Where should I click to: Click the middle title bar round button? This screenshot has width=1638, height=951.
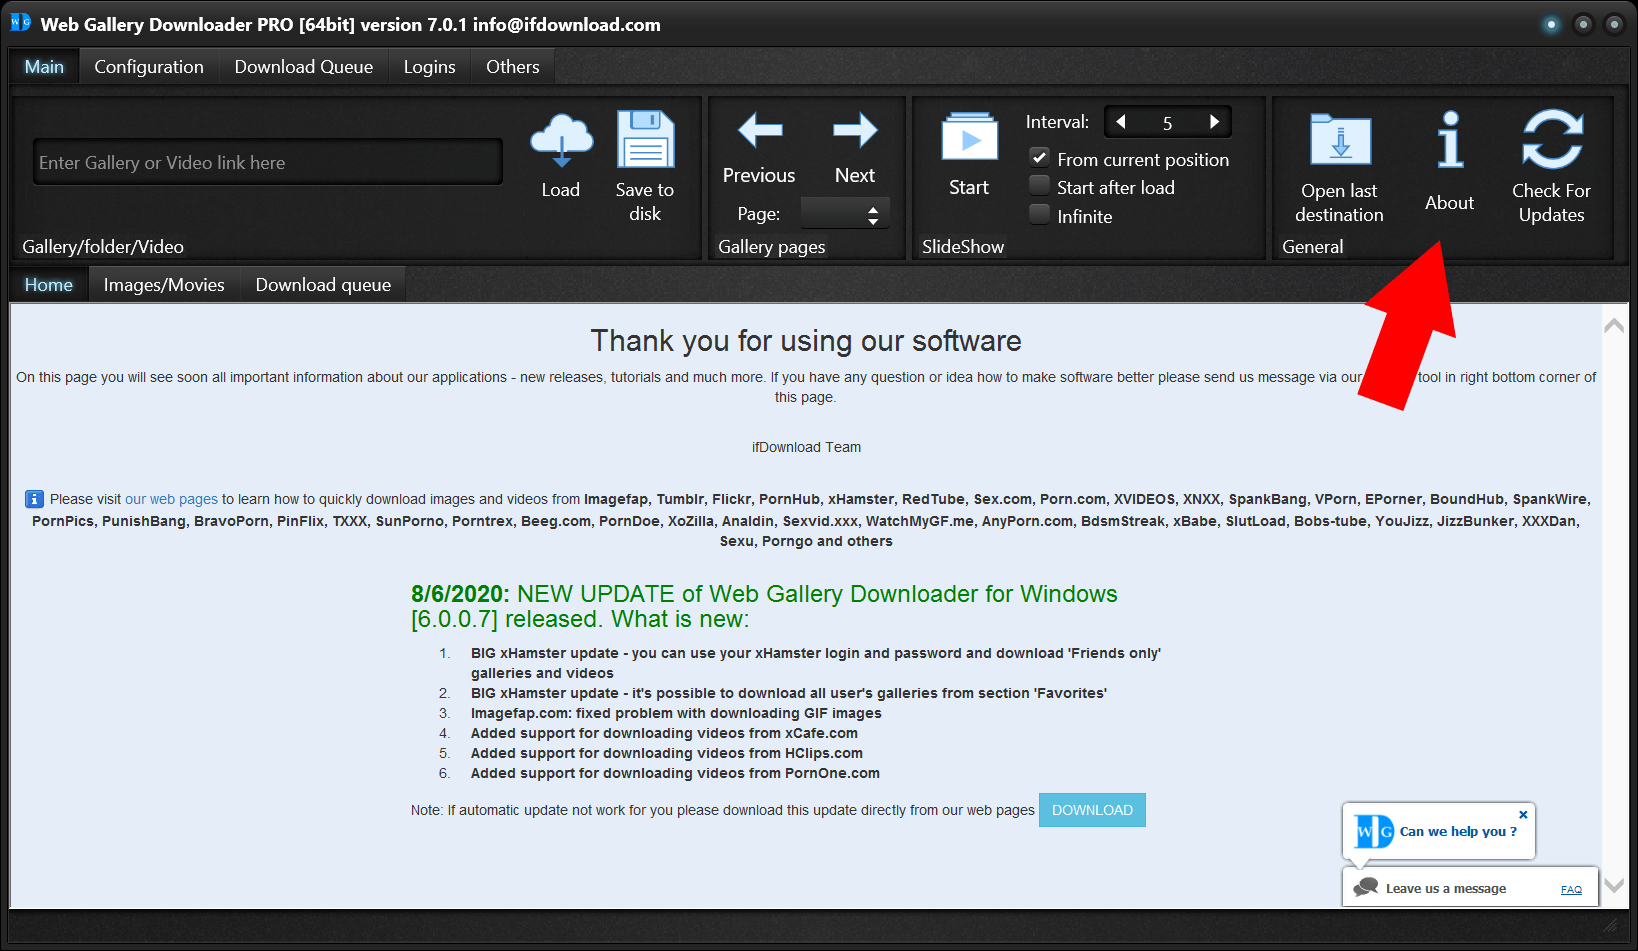point(1583,24)
